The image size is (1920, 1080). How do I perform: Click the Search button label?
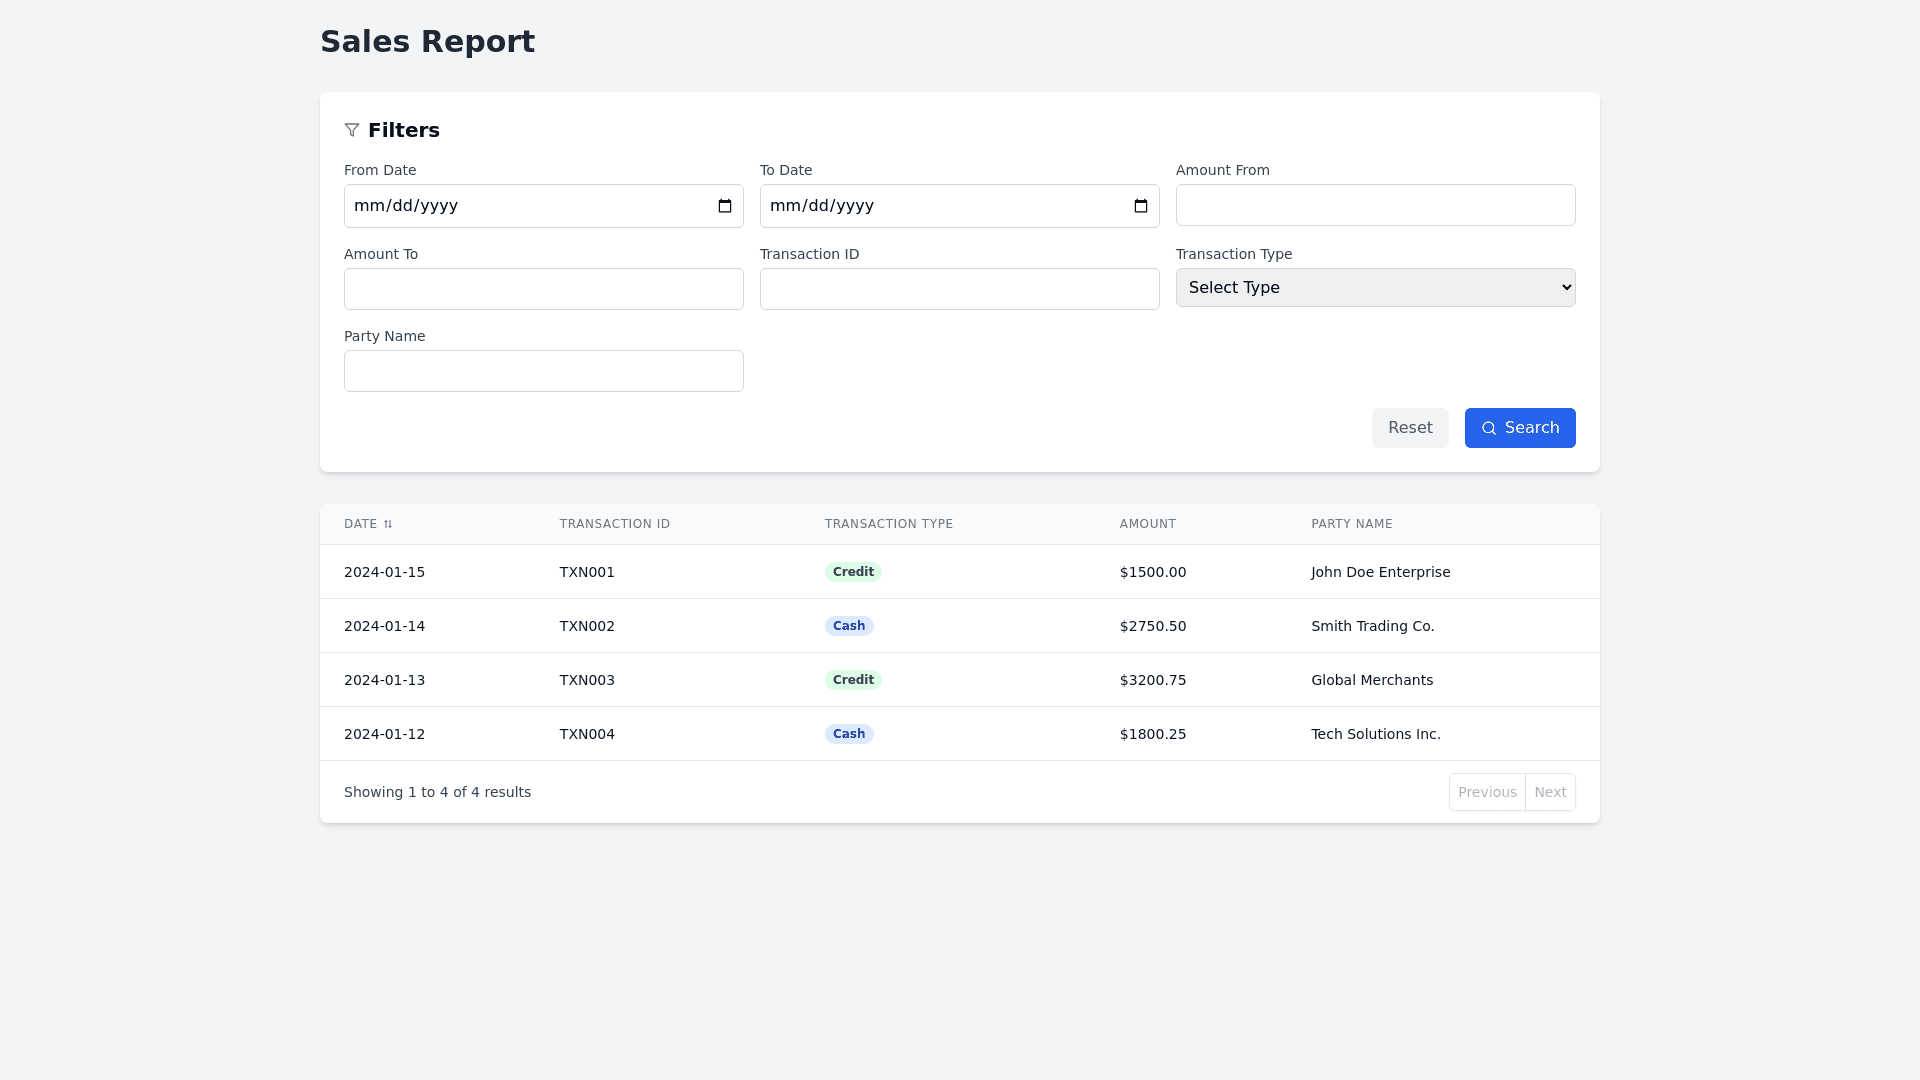pos(1531,428)
